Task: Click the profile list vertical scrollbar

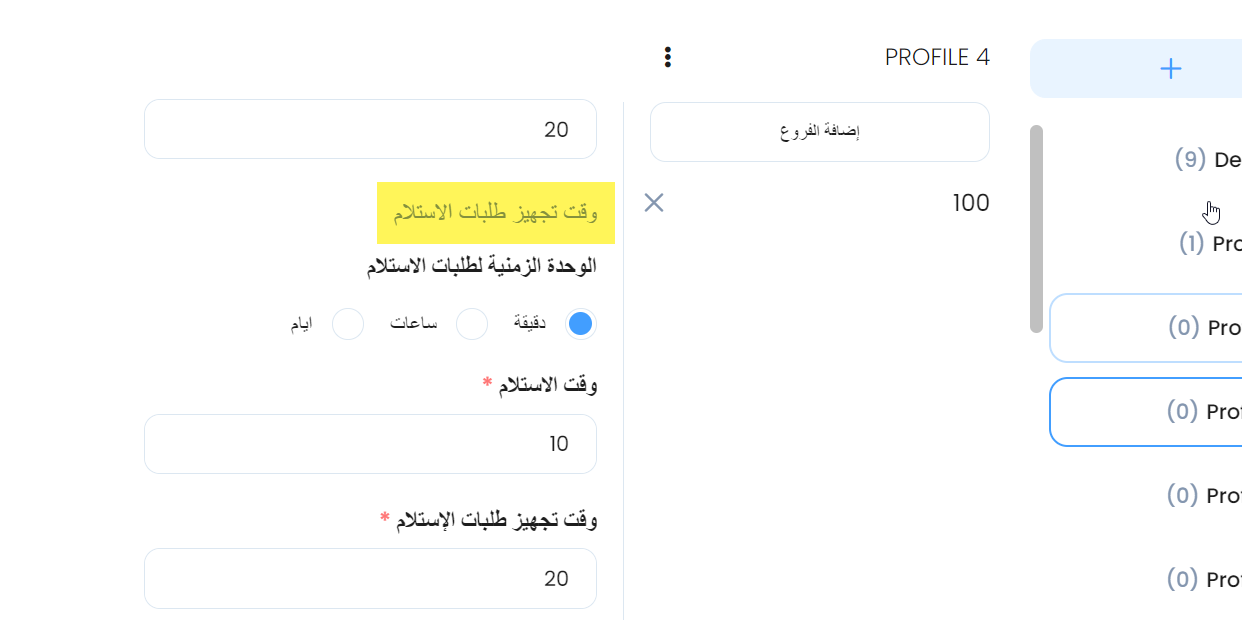Action: pos(1036,229)
